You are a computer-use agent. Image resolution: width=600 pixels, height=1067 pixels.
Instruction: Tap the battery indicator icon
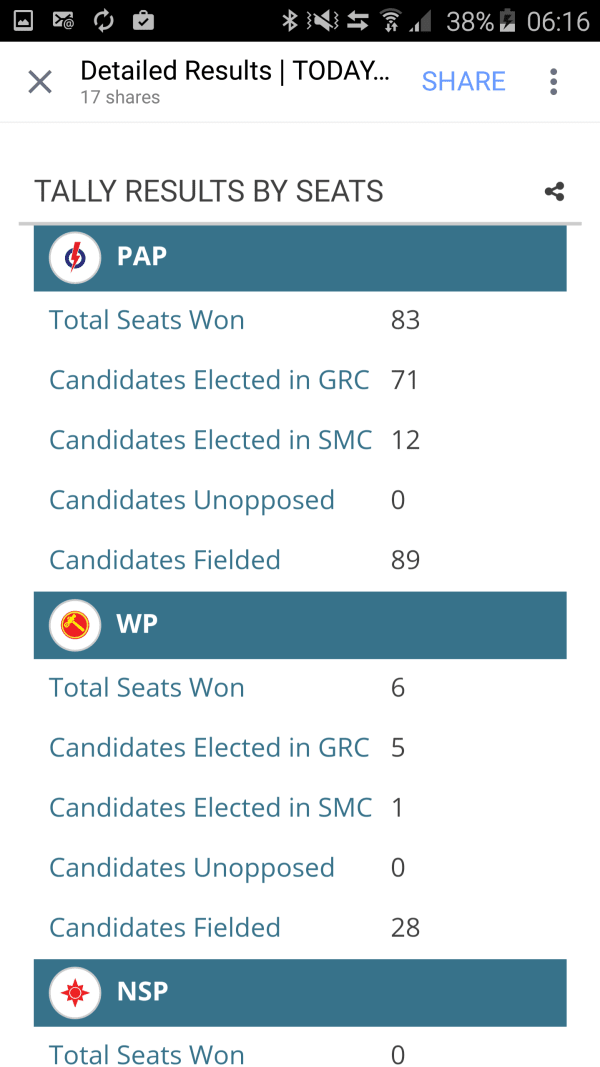pos(507,21)
